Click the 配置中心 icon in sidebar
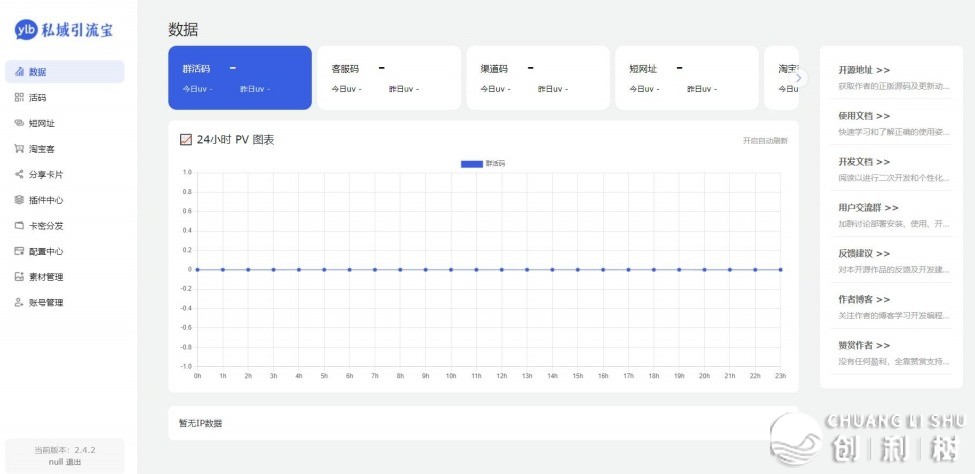The image size is (975, 474). click(x=19, y=251)
